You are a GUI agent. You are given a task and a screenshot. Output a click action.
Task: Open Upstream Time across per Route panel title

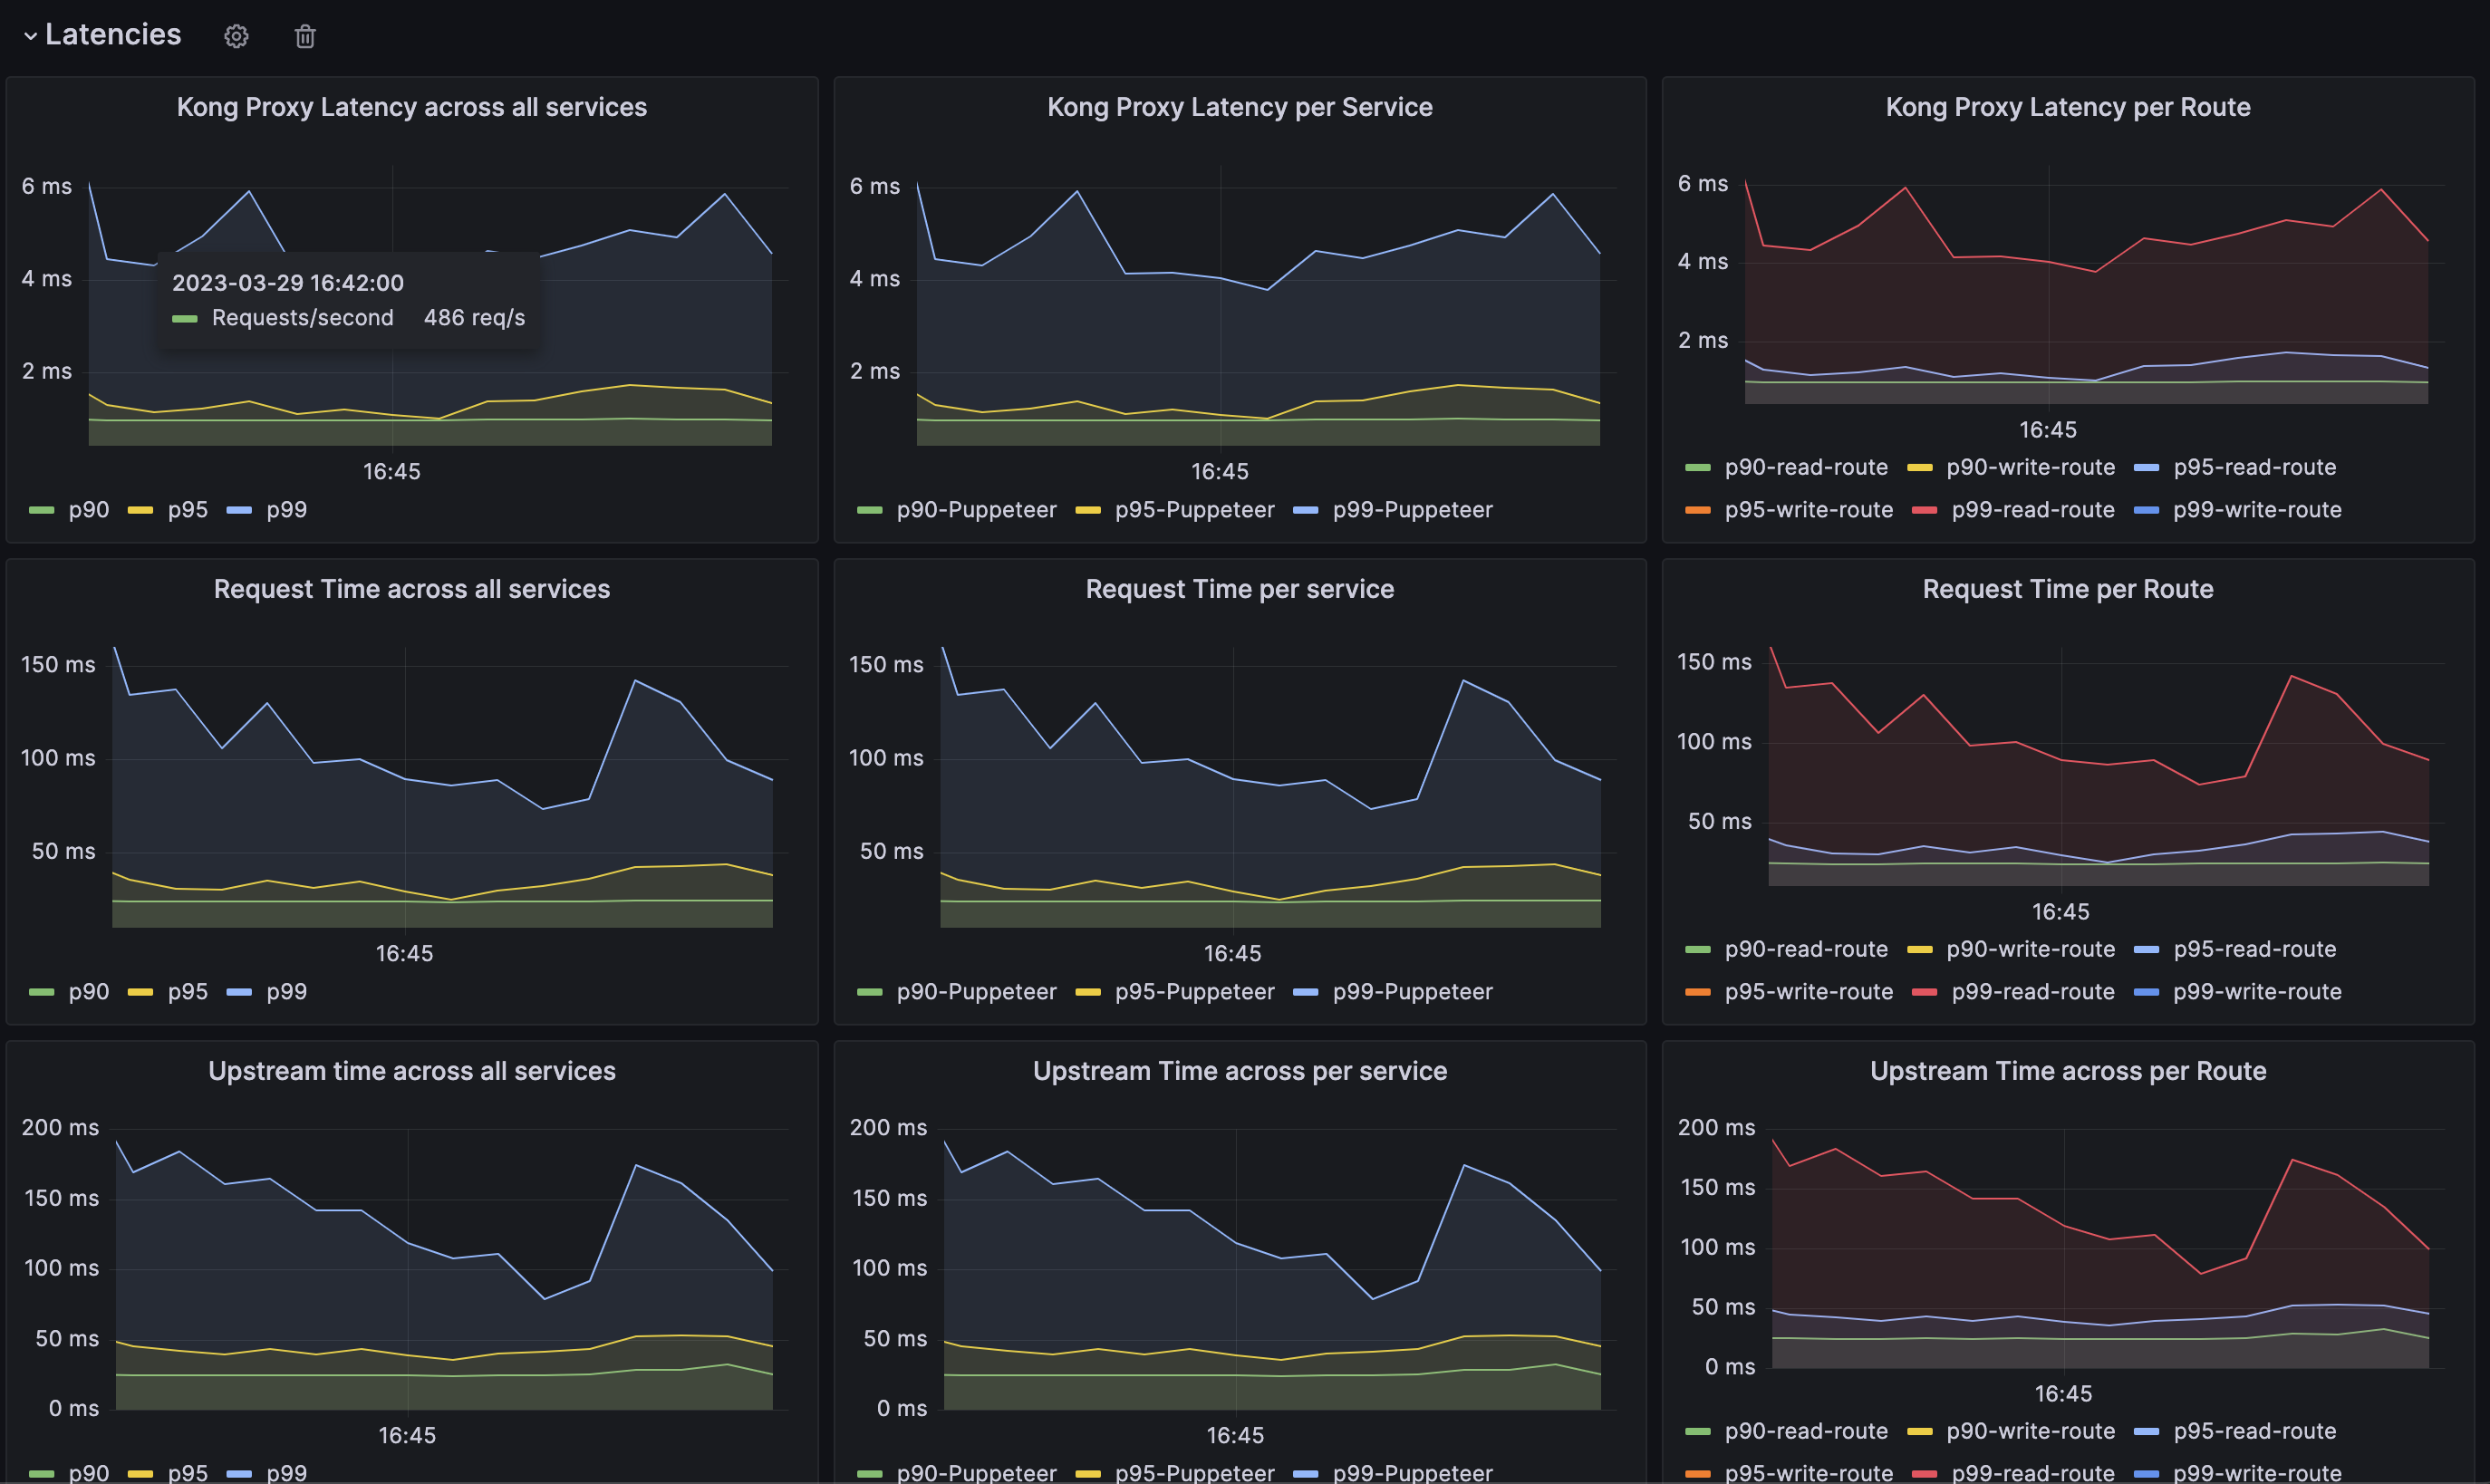(2067, 1071)
